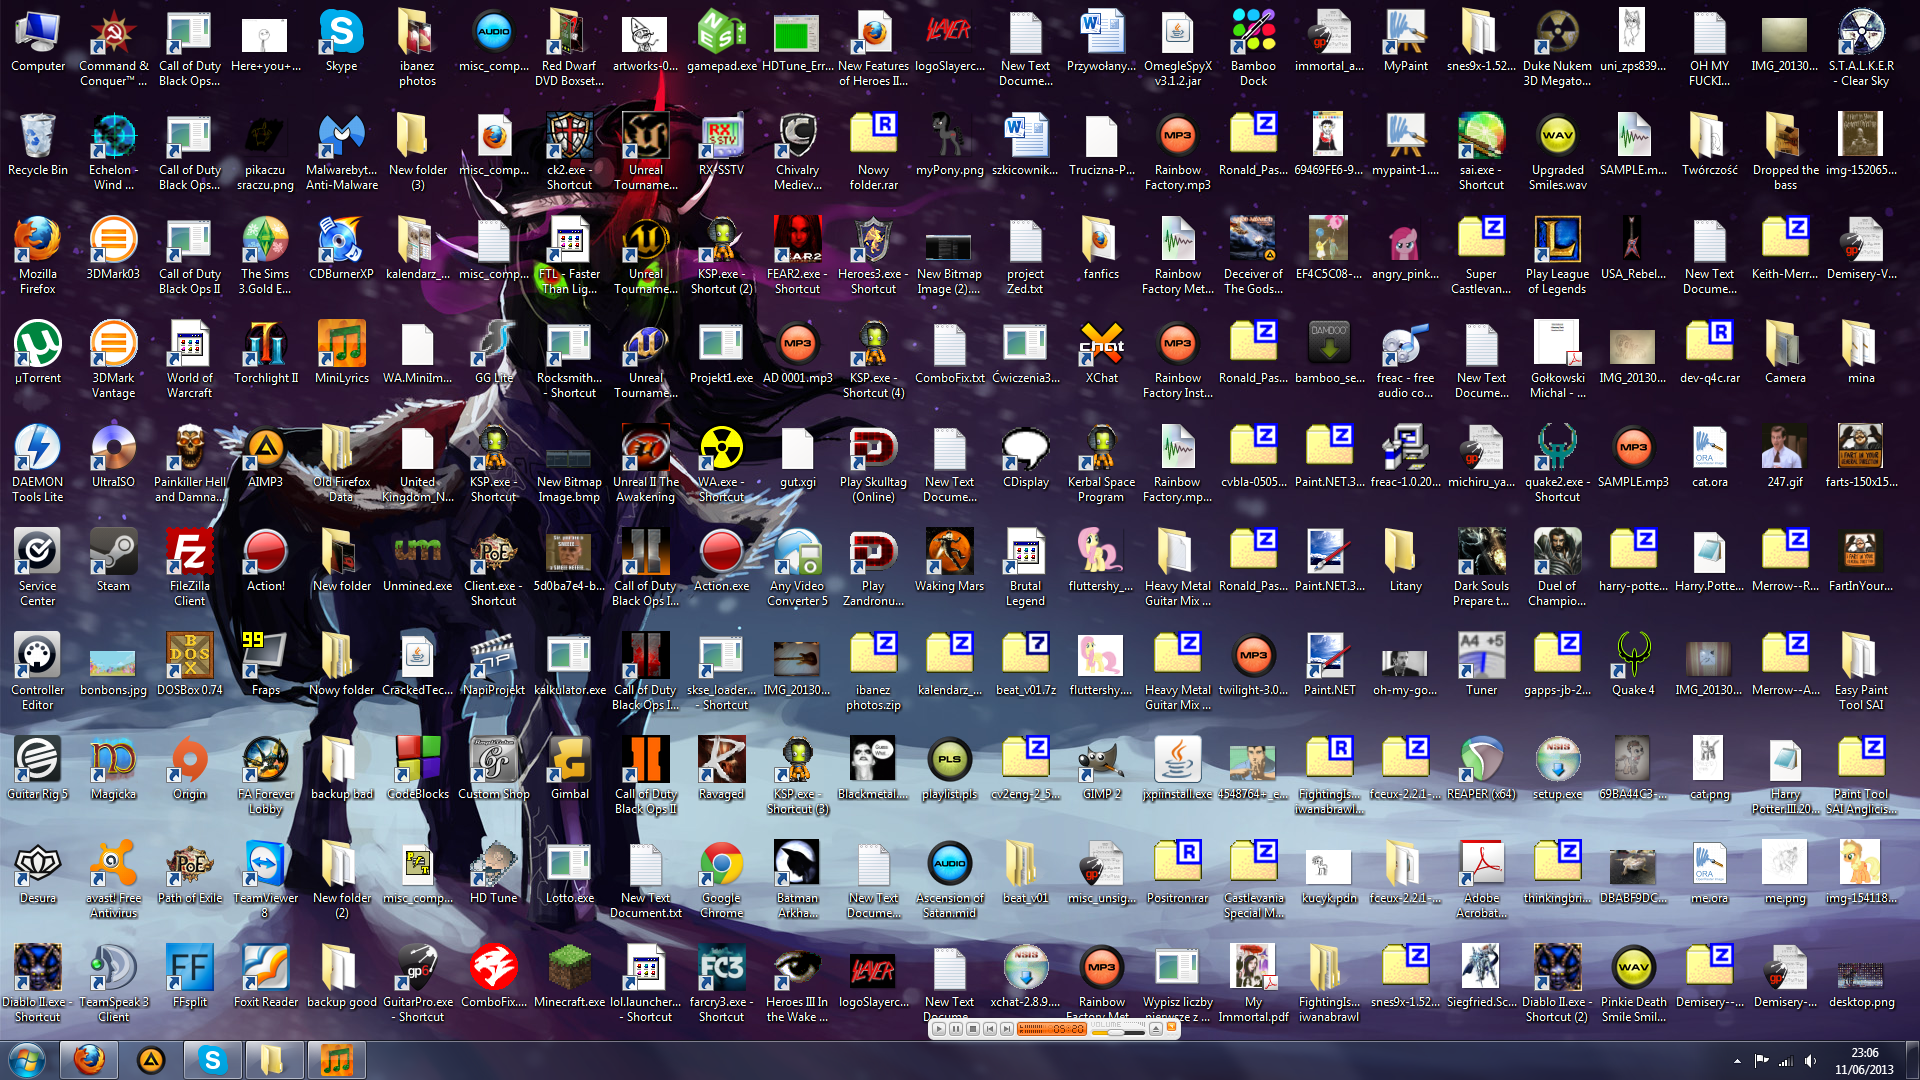Launch Minecraft.exe from the desktop
The width and height of the screenshot is (1920, 1080).
point(569,977)
